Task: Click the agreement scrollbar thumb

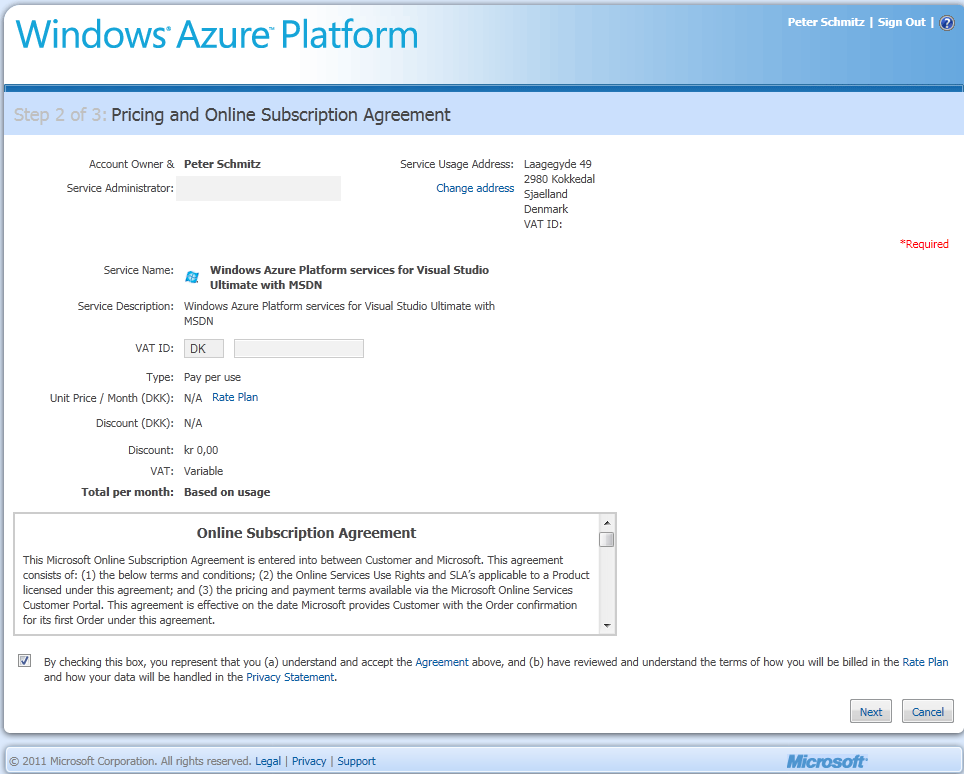Action: (607, 539)
